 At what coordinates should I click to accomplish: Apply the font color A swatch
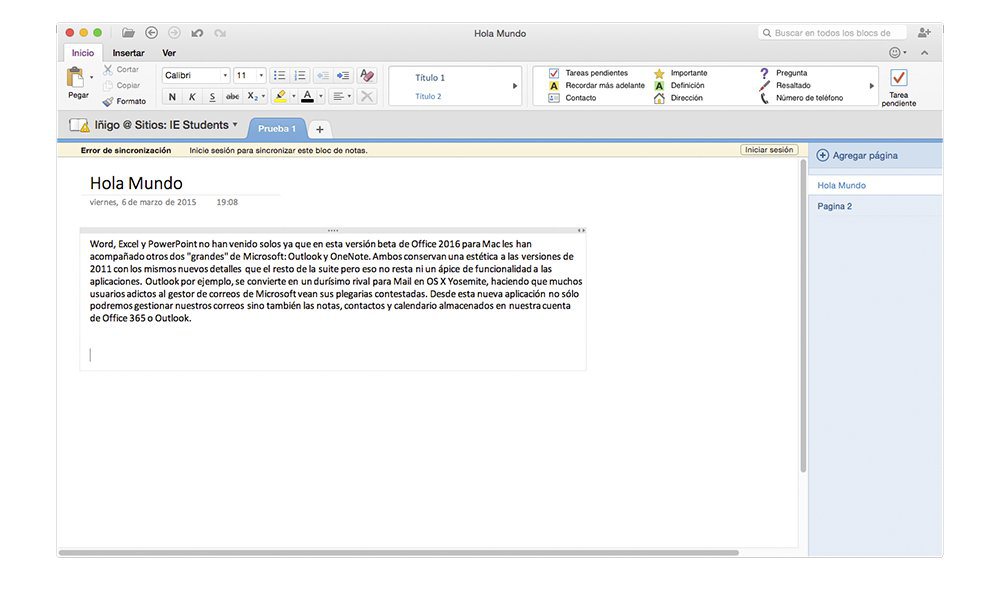[307, 96]
